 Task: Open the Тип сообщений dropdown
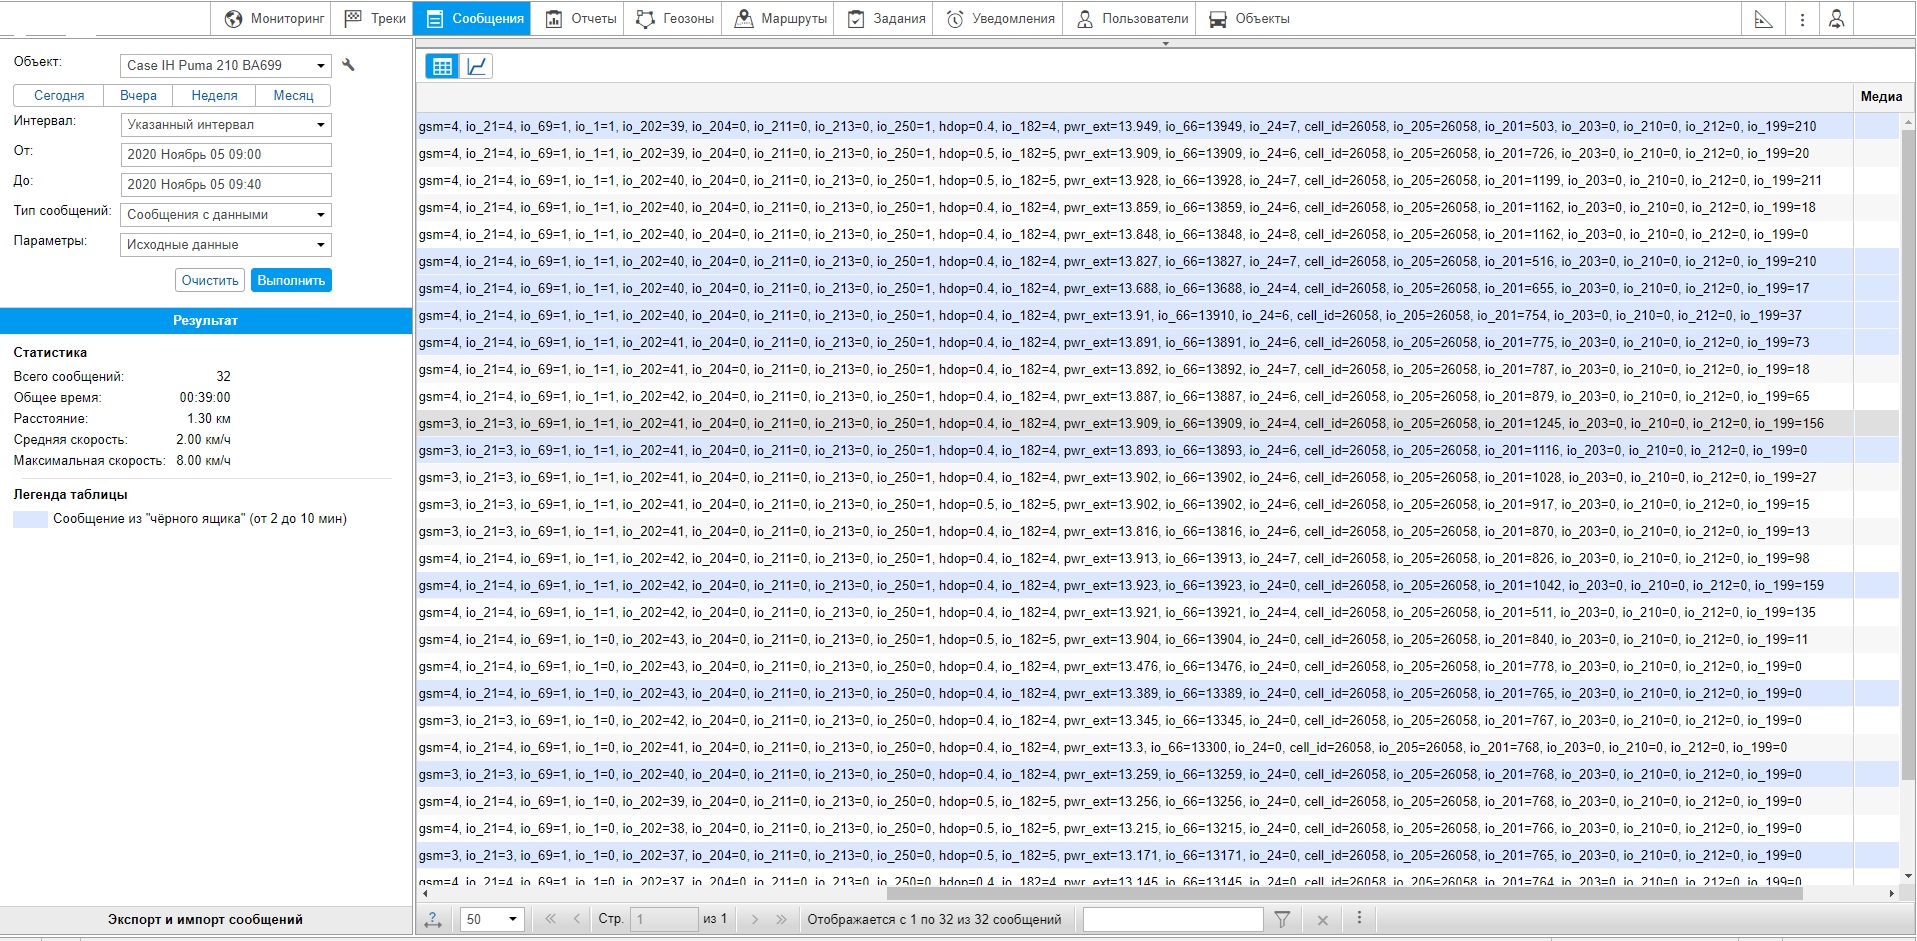[x=225, y=214]
